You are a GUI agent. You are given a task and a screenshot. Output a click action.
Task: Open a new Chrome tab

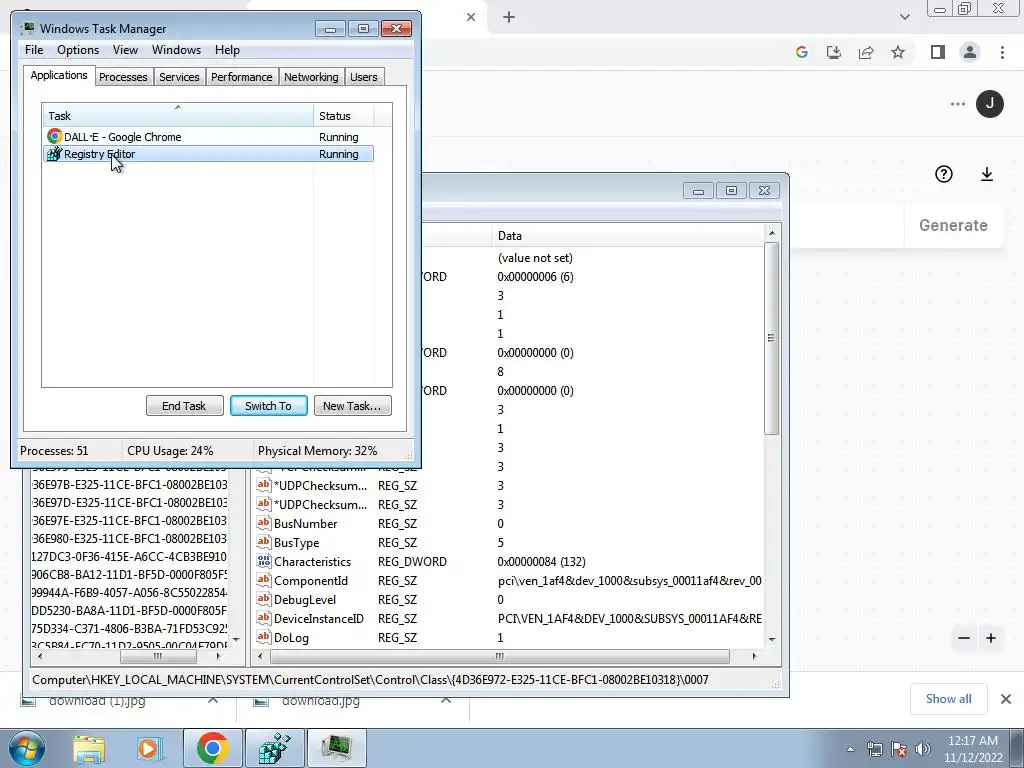[x=509, y=17]
